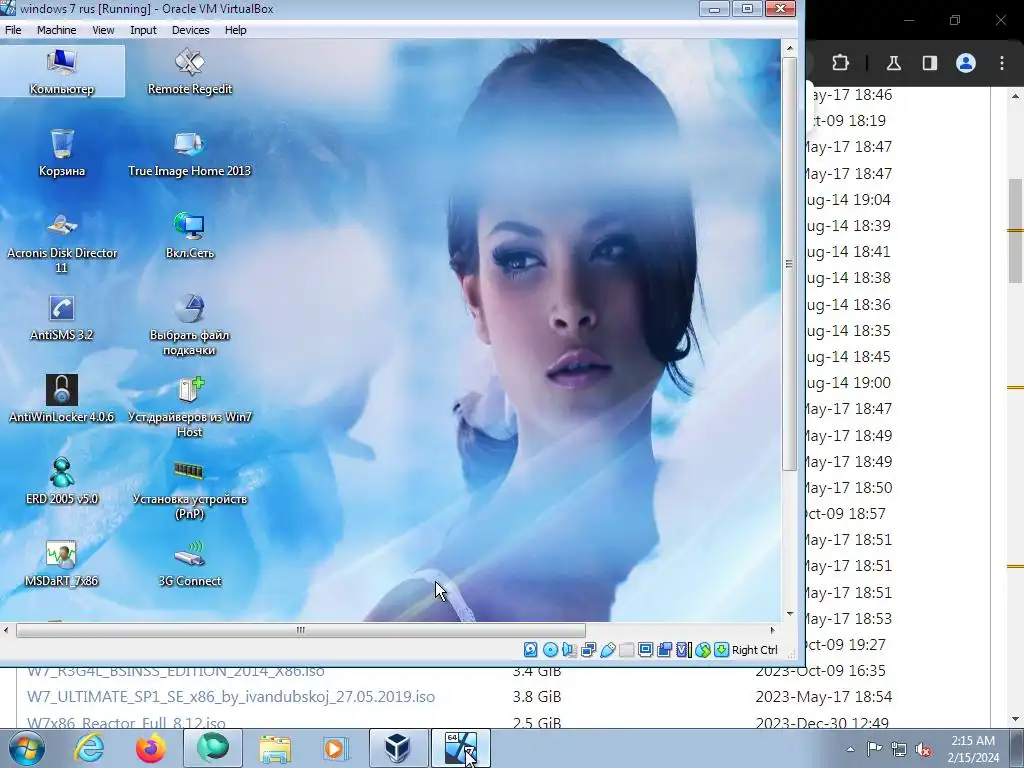Click the USB devices status icon

(x=607, y=650)
